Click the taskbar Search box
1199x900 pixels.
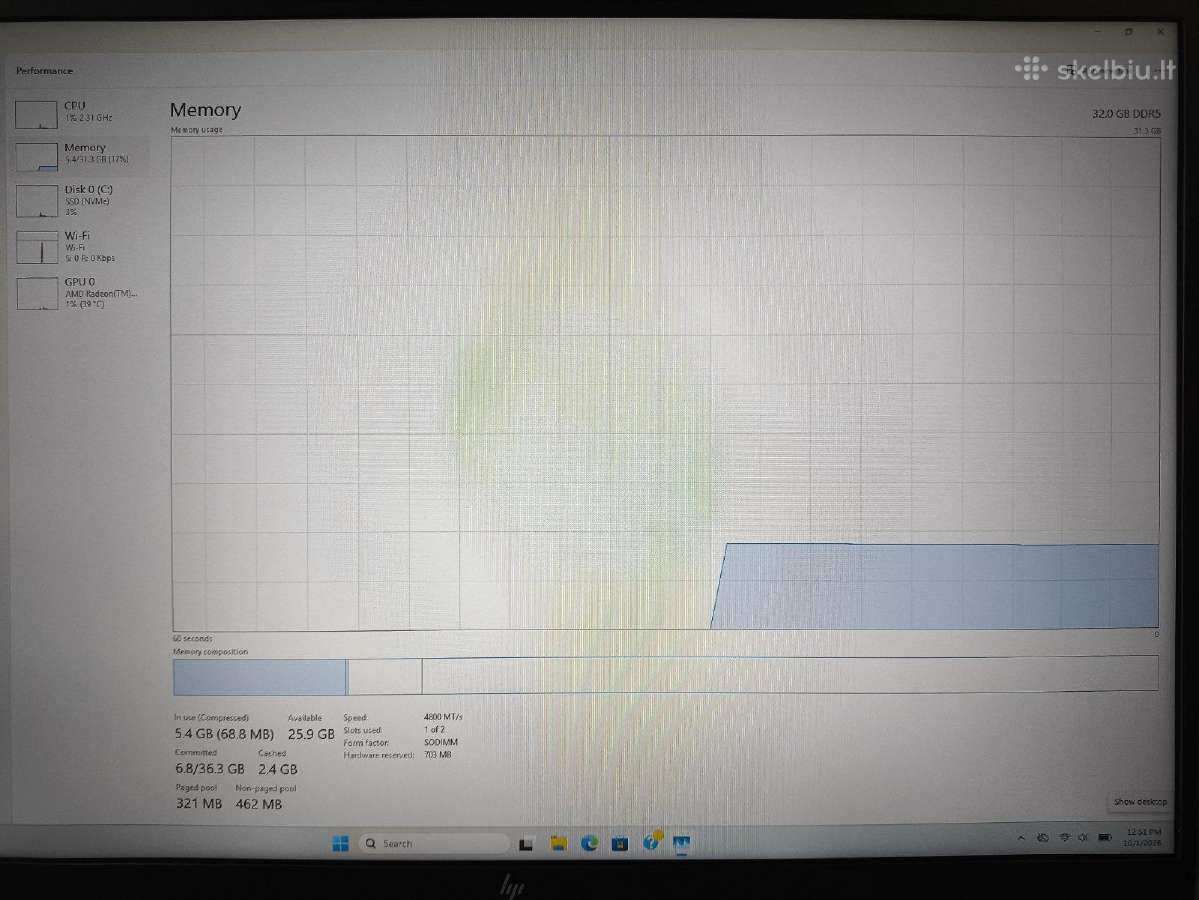tap(434, 843)
